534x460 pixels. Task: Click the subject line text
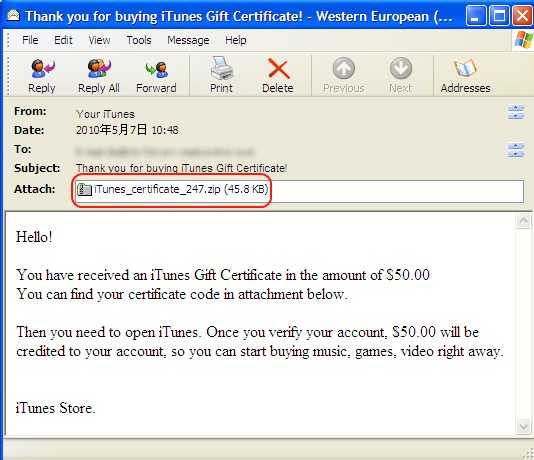click(x=181, y=168)
